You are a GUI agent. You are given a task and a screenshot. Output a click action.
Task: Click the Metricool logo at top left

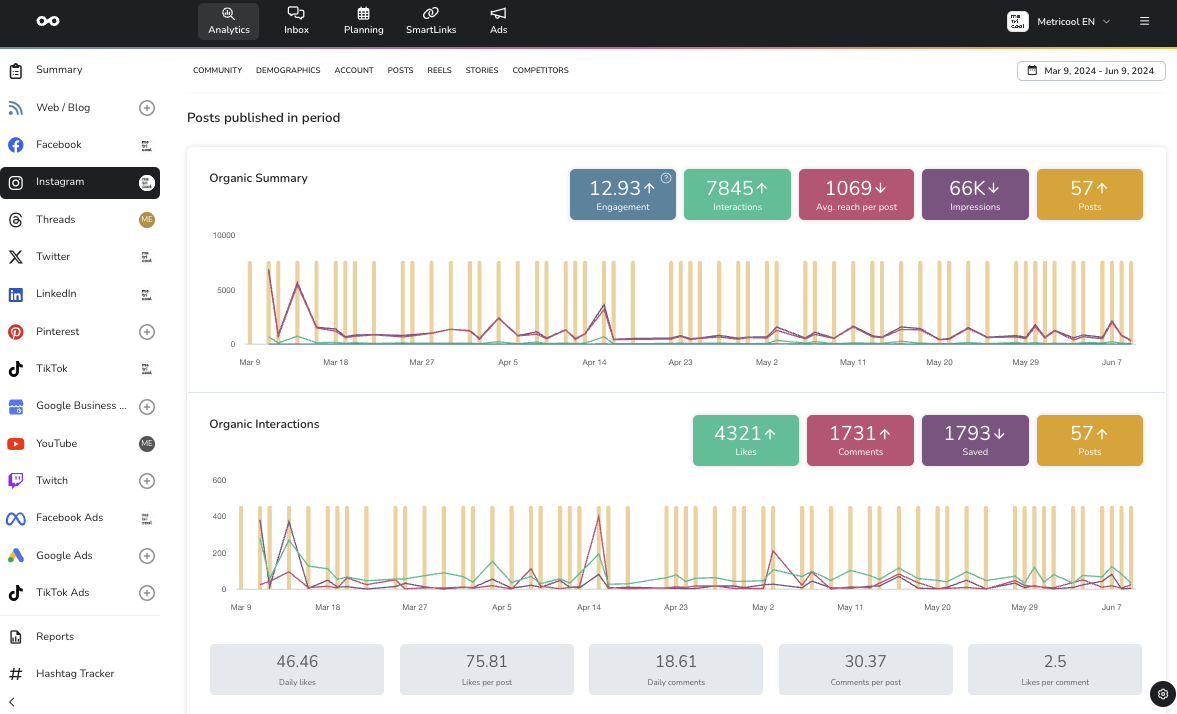(47, 21)
